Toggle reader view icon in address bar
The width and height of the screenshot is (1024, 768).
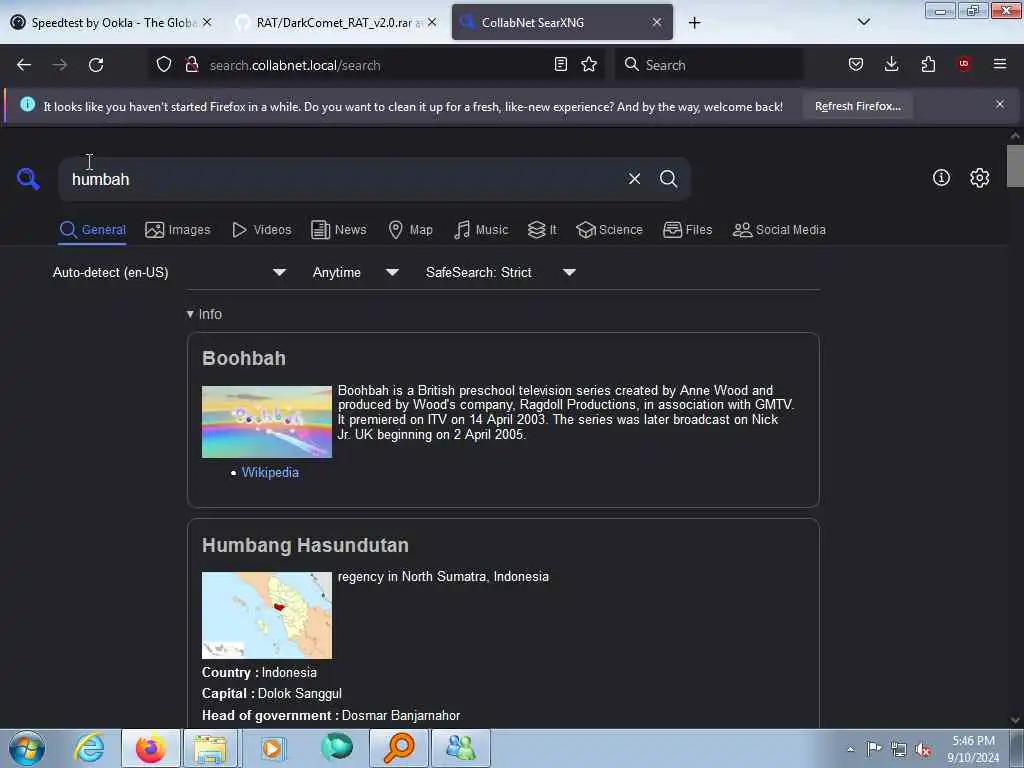560,64
